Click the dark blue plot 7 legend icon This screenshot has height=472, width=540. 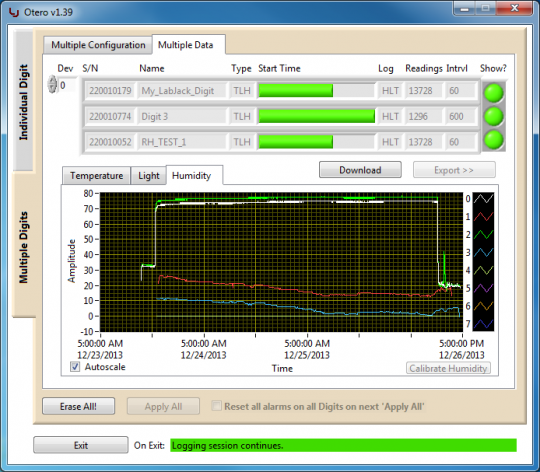(x=484, y=324)
